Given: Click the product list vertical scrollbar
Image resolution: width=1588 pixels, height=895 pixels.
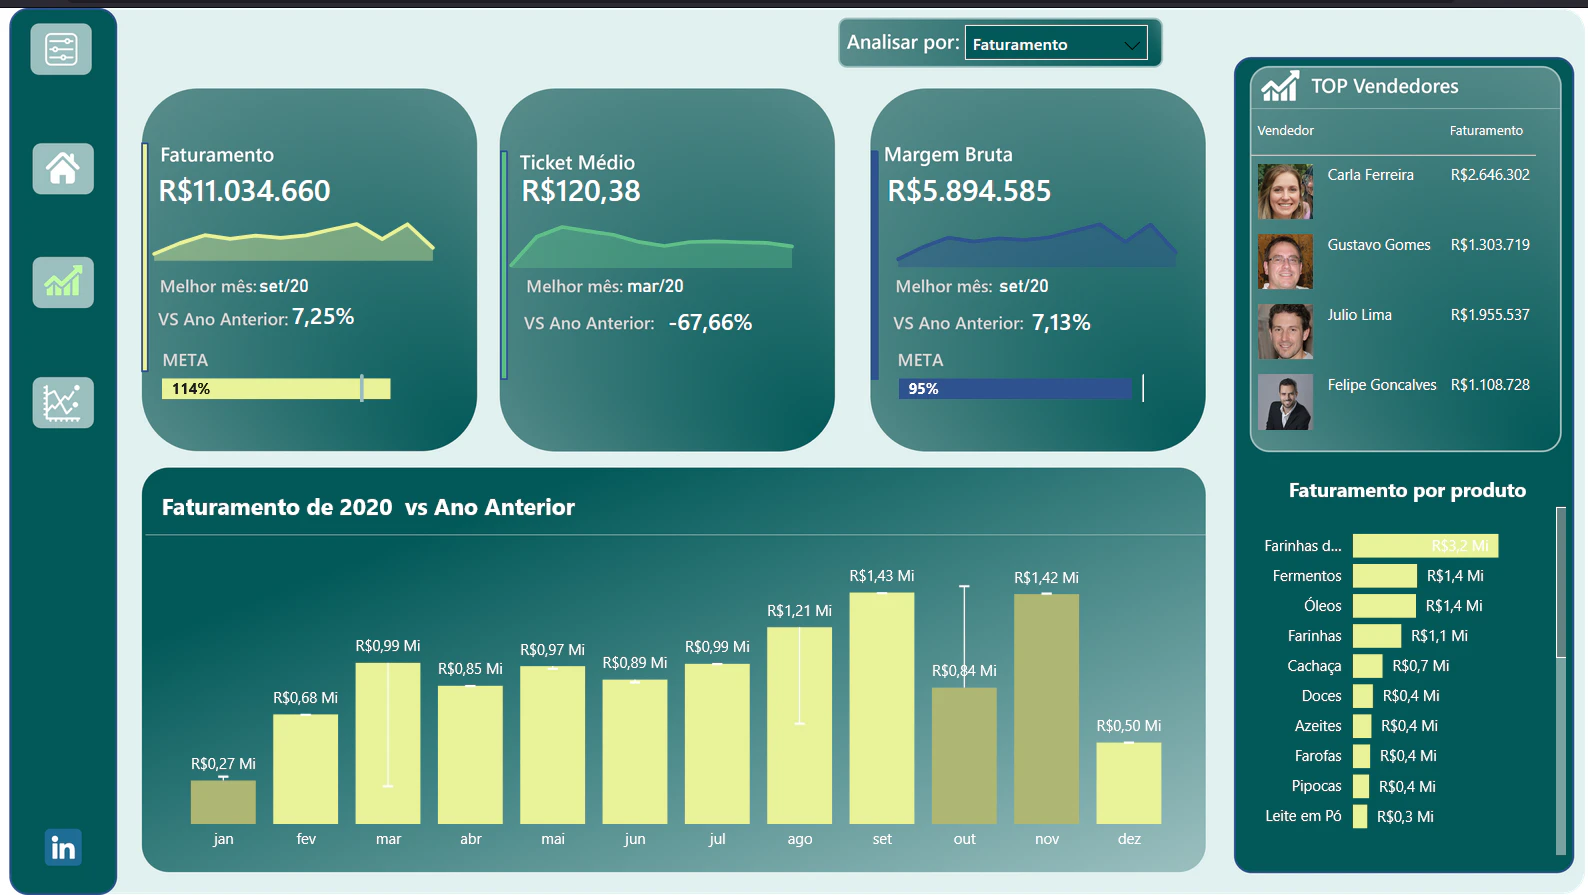Looking at the screenshot, I should point(1560,582).
